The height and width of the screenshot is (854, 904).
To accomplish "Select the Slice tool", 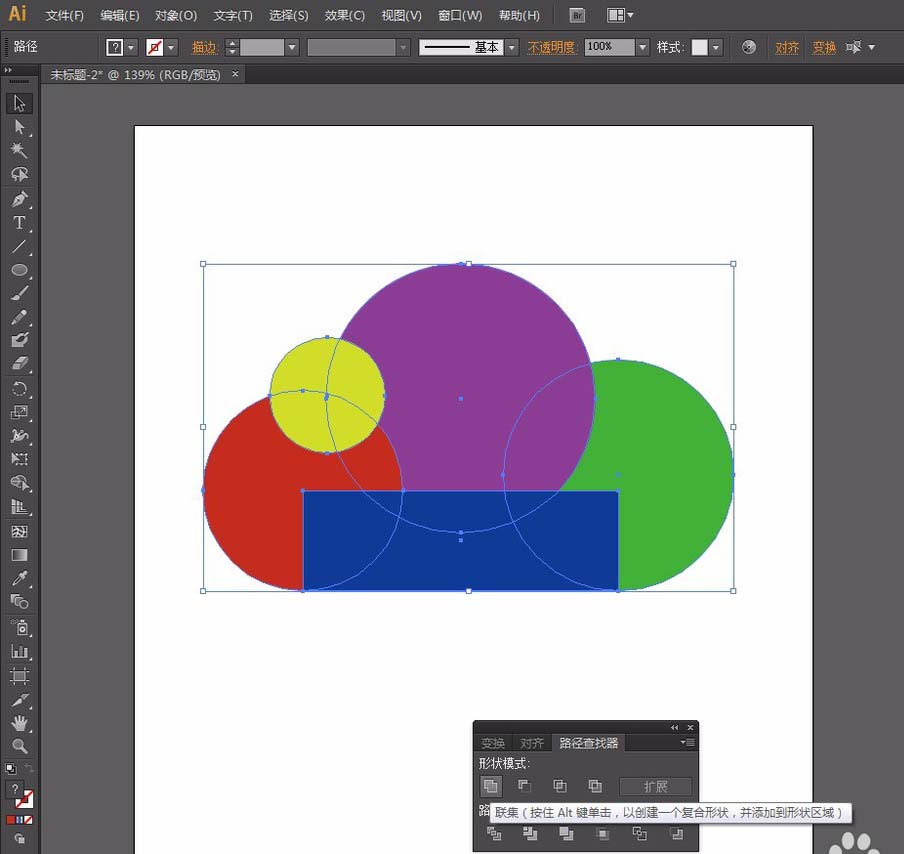I will pyautogui.click(x=20, y=699).
